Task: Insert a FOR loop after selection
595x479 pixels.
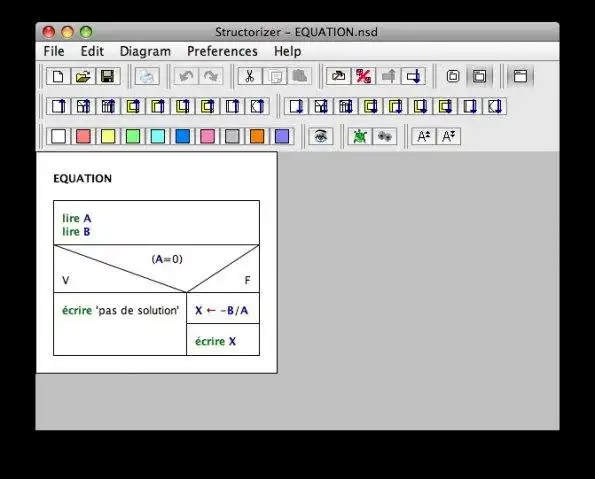Action: coord(371,106)
